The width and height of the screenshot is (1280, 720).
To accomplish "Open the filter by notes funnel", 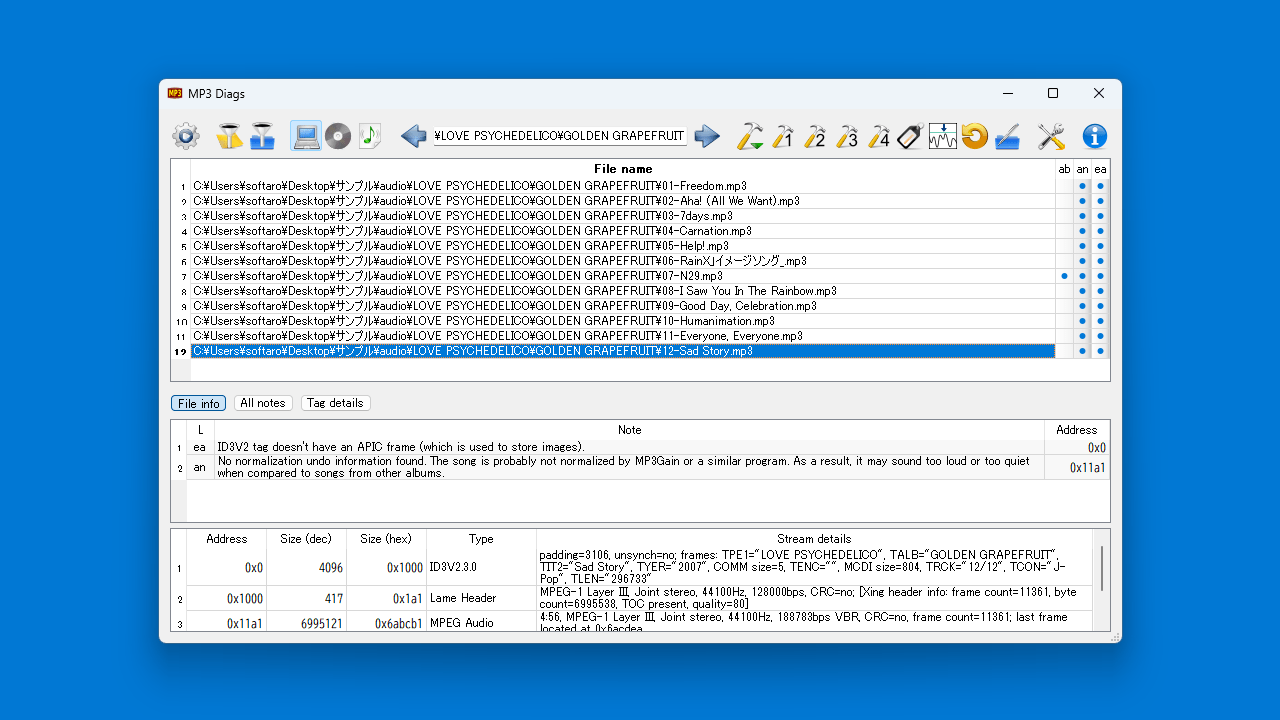I will tap(230, 136).
